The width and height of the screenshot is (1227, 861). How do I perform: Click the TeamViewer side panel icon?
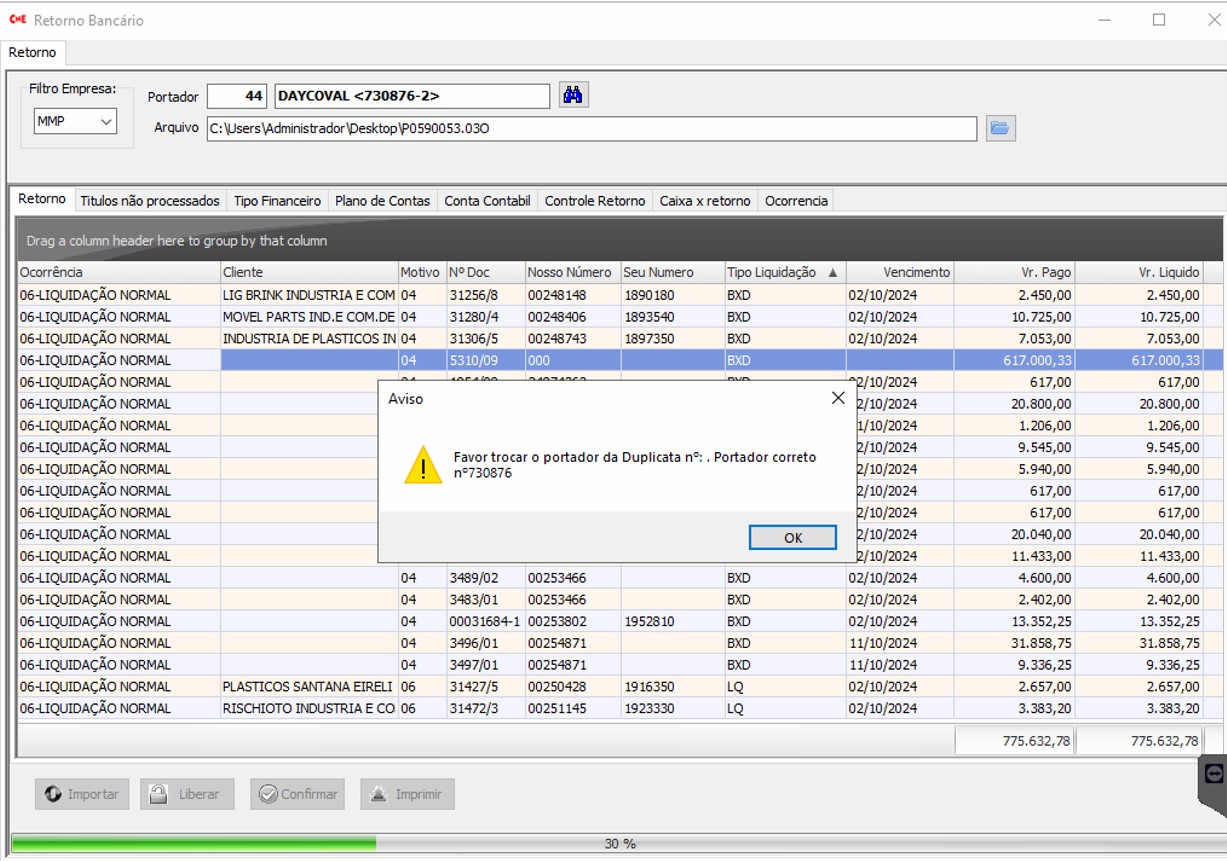[1214, 773]
